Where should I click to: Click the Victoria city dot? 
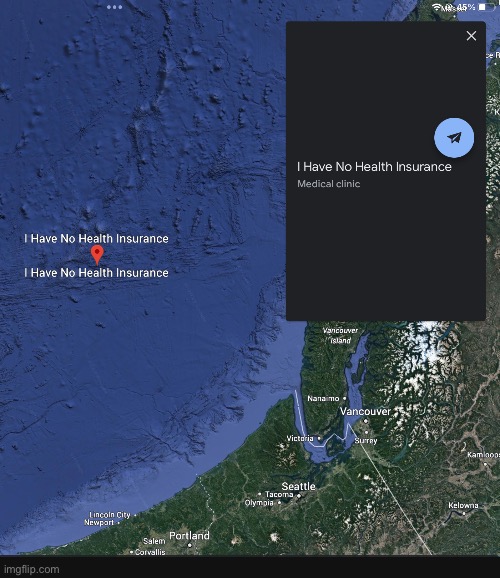pyautogui.click(x=319, y=438)
